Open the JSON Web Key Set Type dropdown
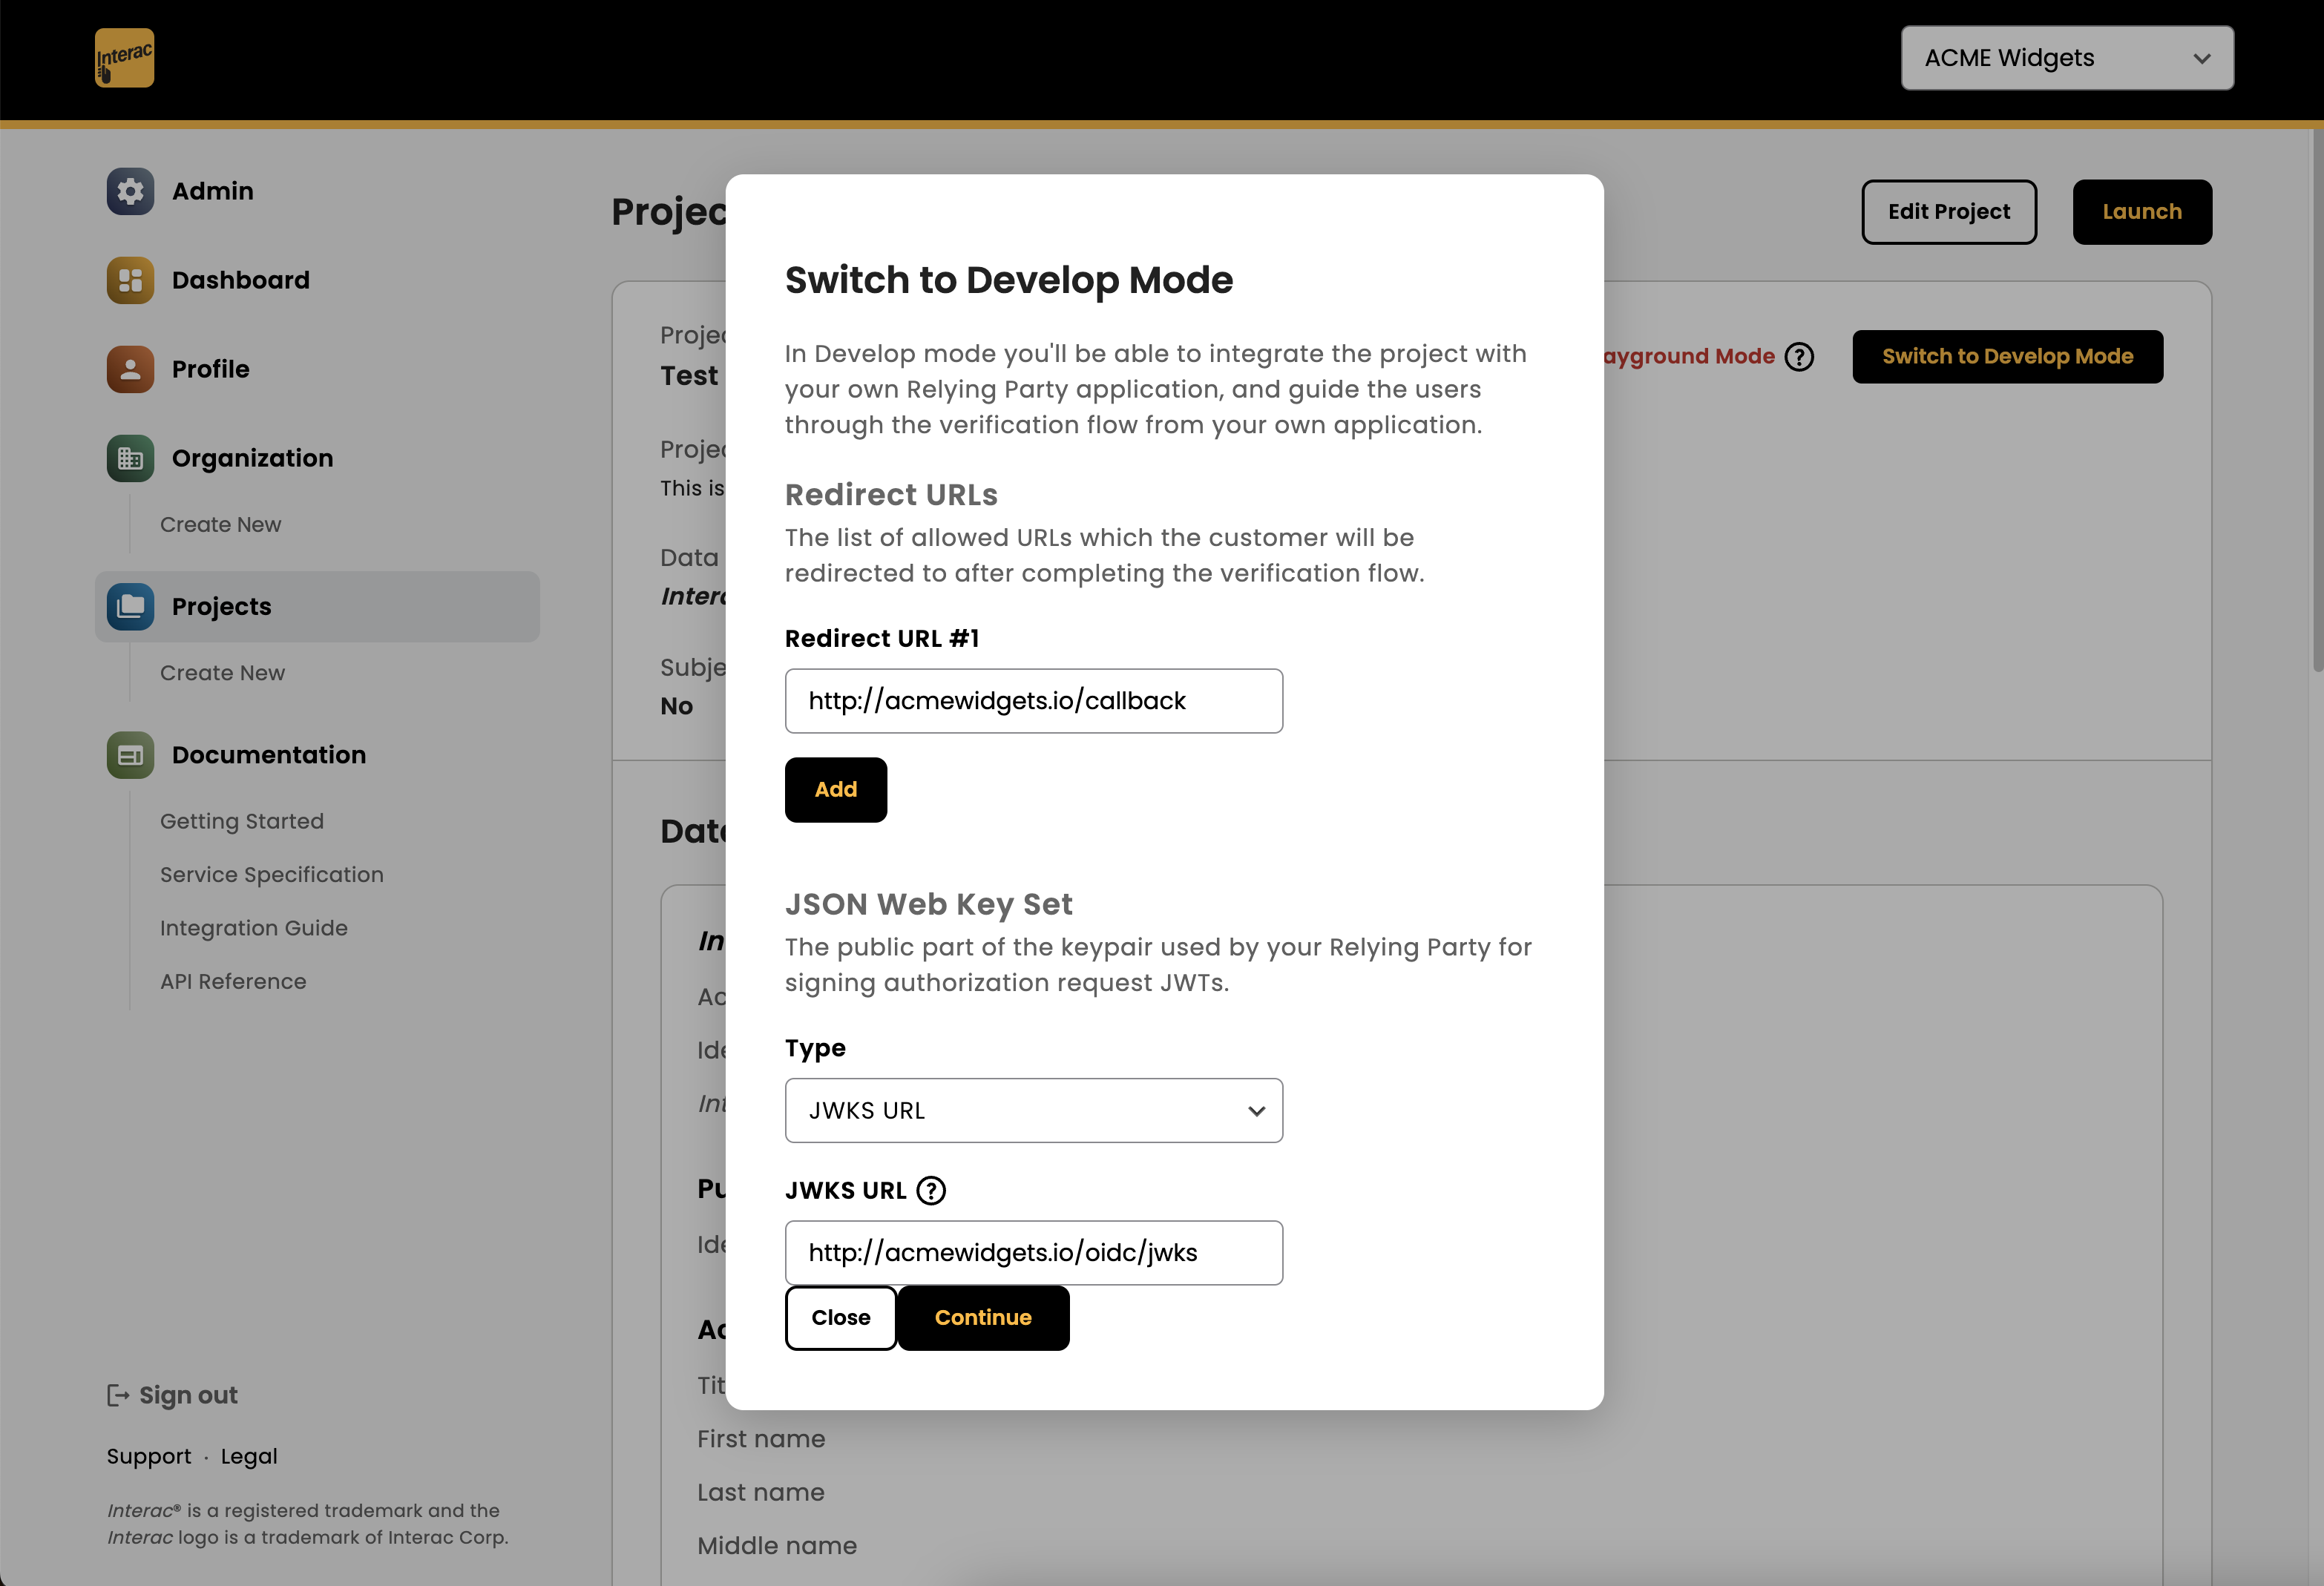Screen dimensions: 2324x1586 1033,1110
